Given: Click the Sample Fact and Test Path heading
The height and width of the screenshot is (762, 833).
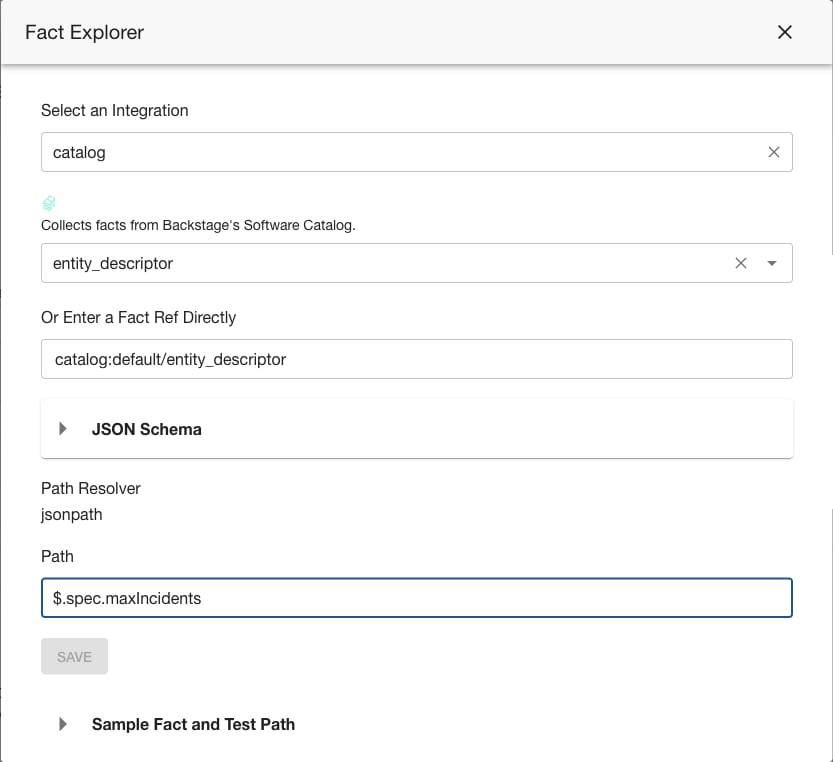Looking at the screenshot, I should pyautogui.click(x=193, y=724).
